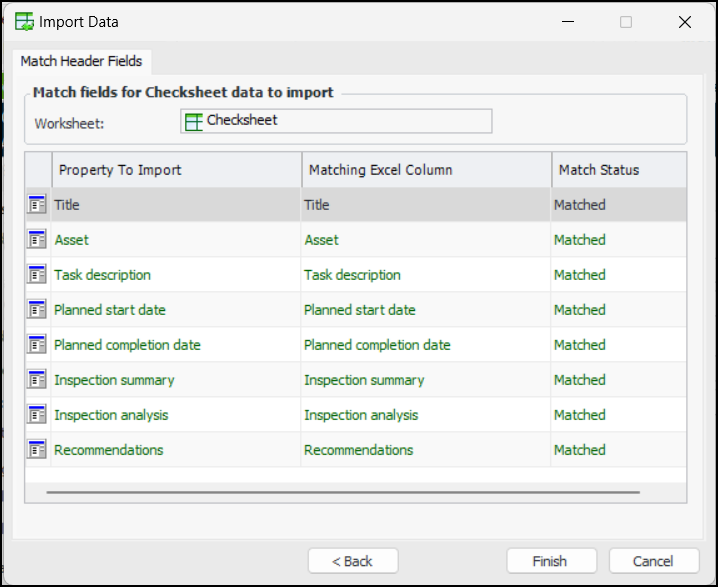
Task: Click the Match Status column header
Action: [618, 170]
